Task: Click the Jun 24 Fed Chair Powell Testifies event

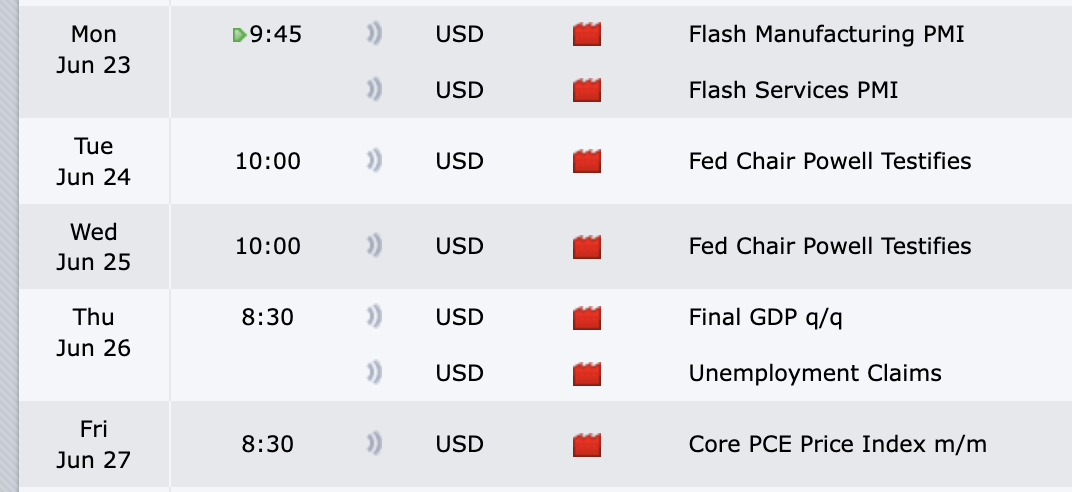Action: [x=830, y=161]
